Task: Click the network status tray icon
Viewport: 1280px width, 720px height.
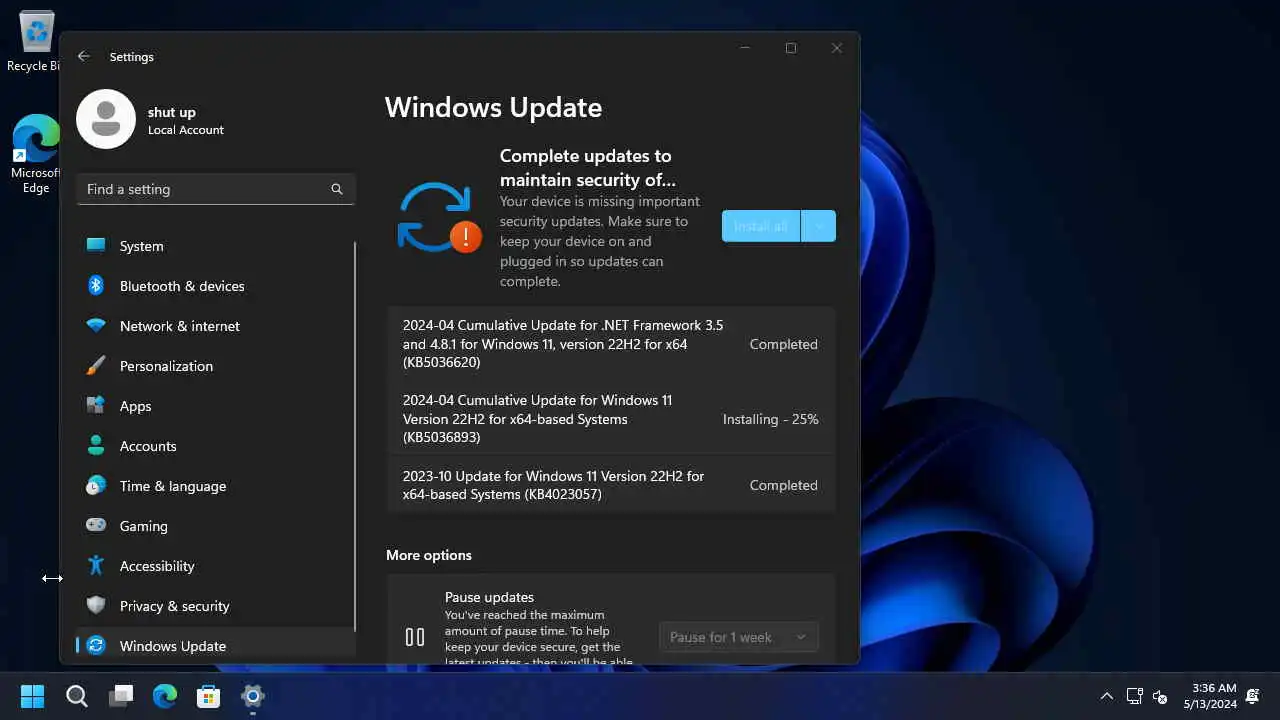Action: click(1135, 696)
